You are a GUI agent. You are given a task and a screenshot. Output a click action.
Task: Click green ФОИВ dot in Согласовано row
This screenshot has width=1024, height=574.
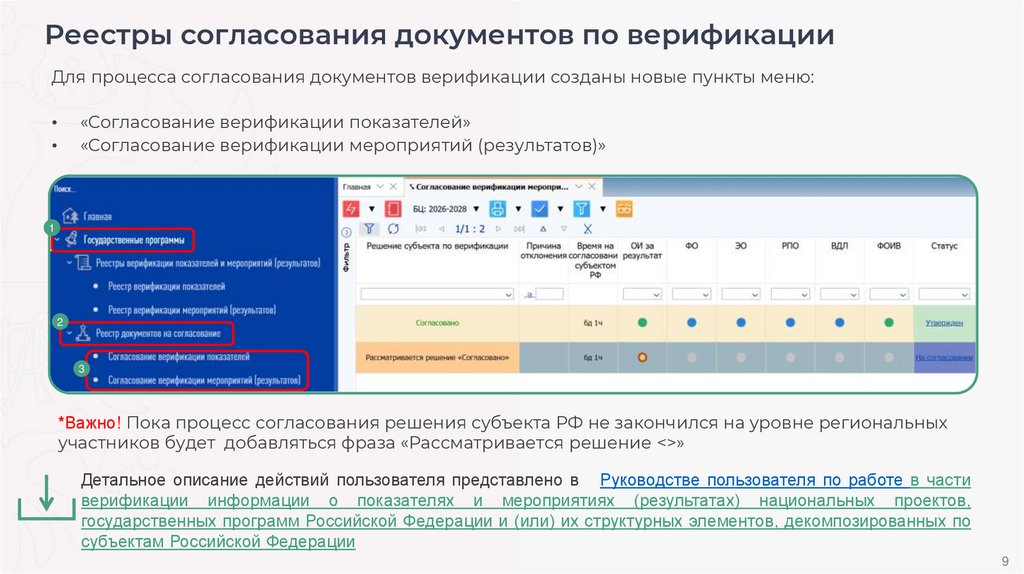(x=889, y=323)
